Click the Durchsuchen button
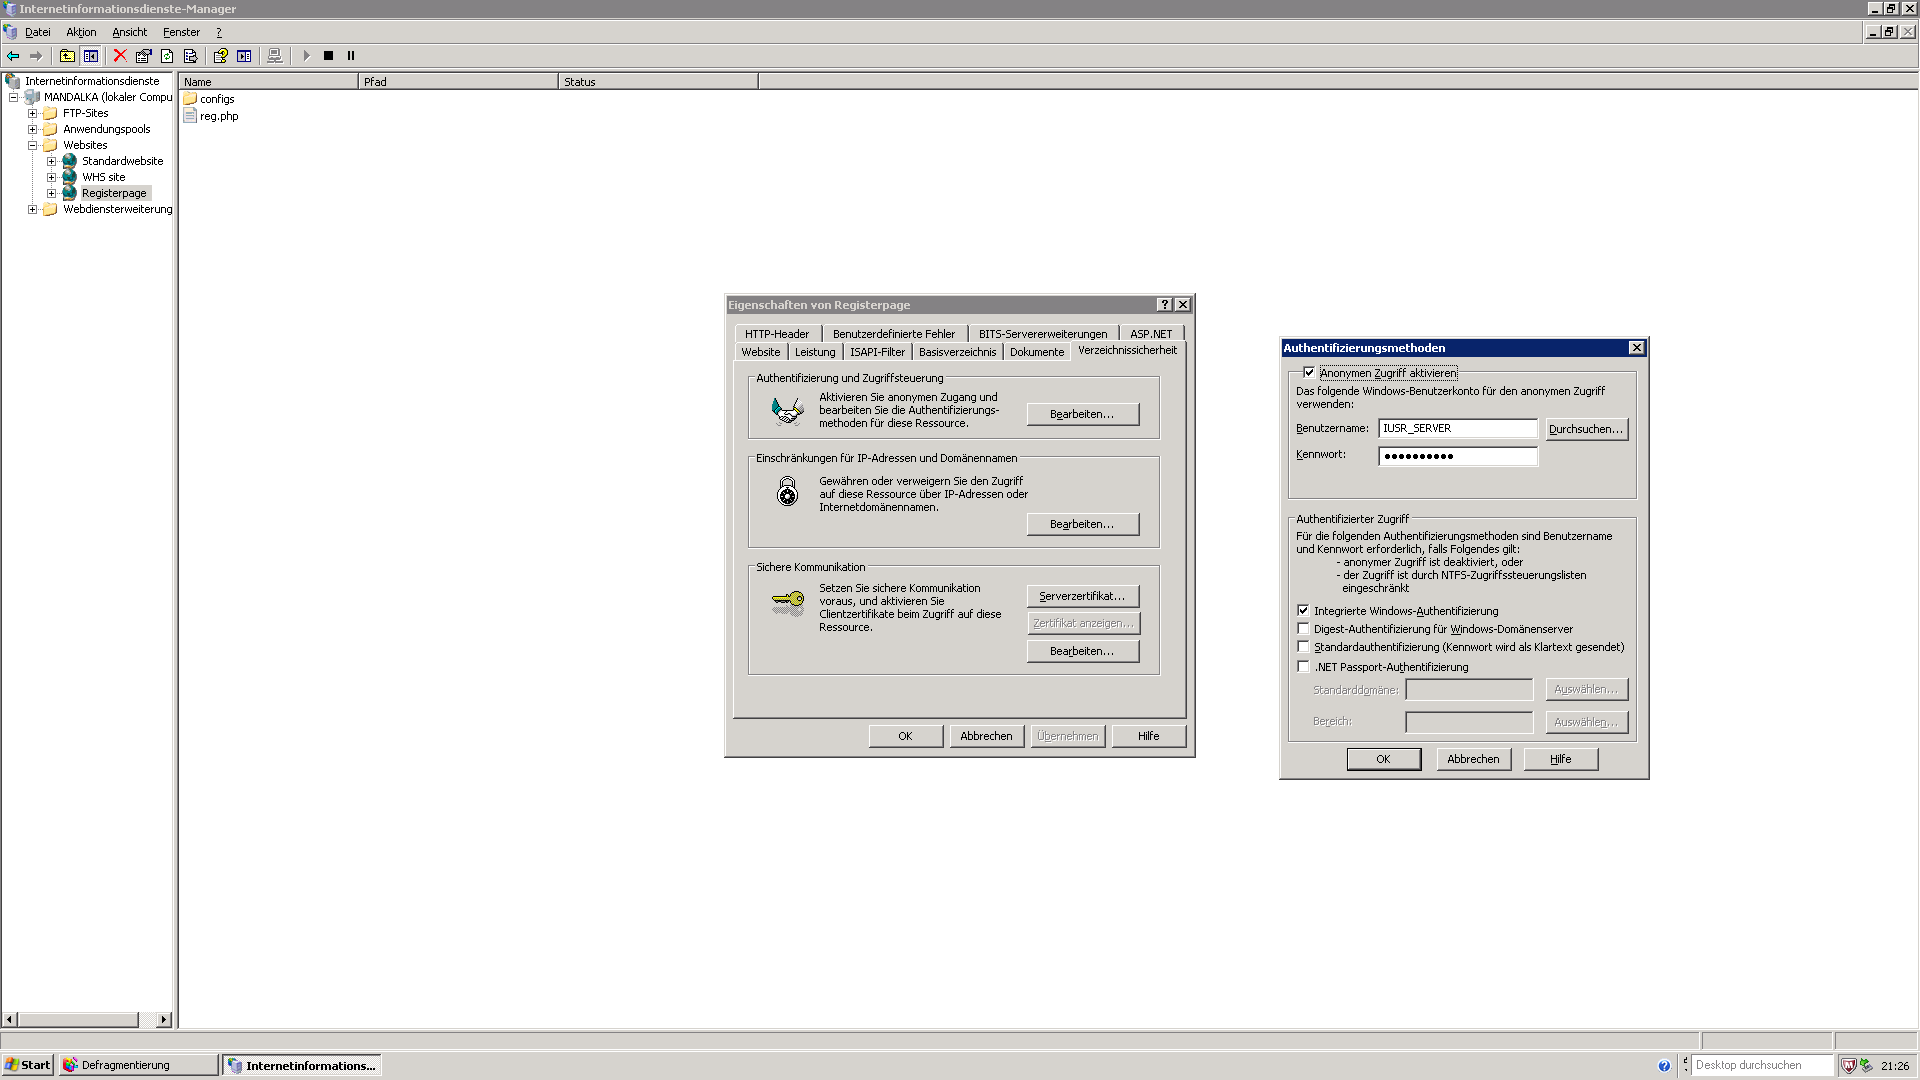 pyautogui.click(x=1586, y=429)
